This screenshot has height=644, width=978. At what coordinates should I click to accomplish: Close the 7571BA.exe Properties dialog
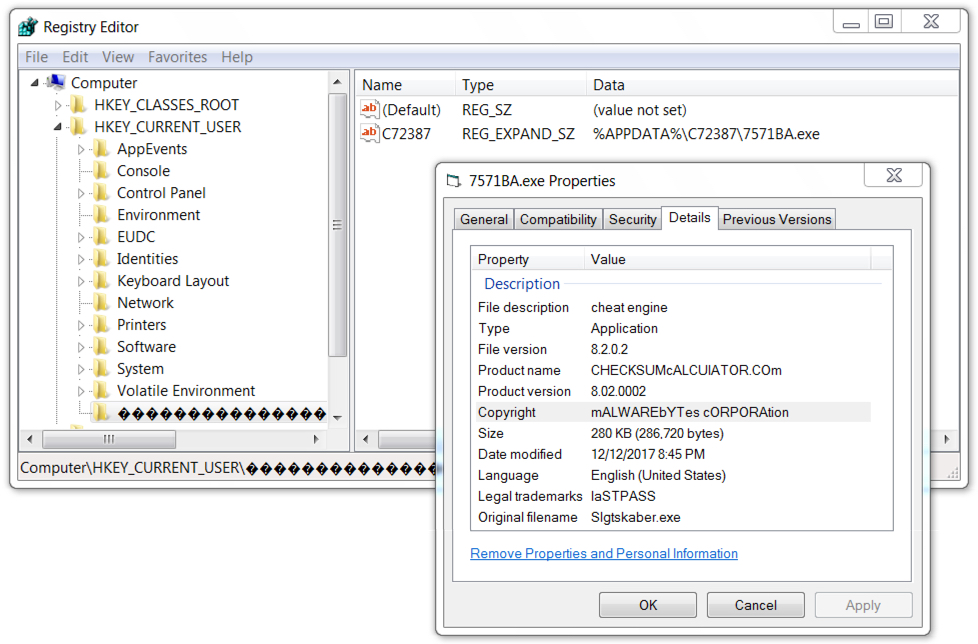coord(894,175)
